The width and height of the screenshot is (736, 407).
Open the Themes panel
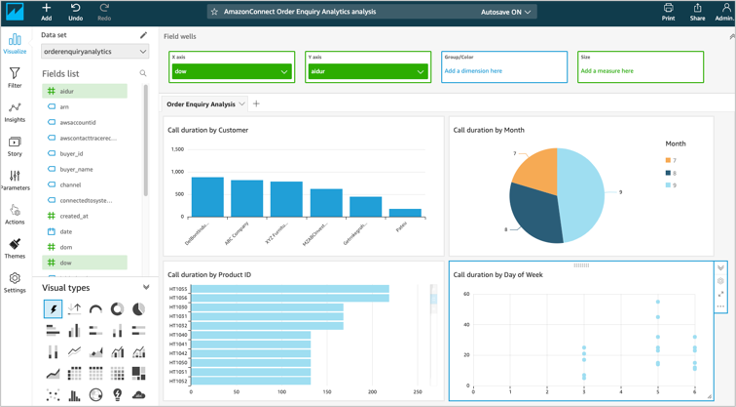(x=15, y=249)
